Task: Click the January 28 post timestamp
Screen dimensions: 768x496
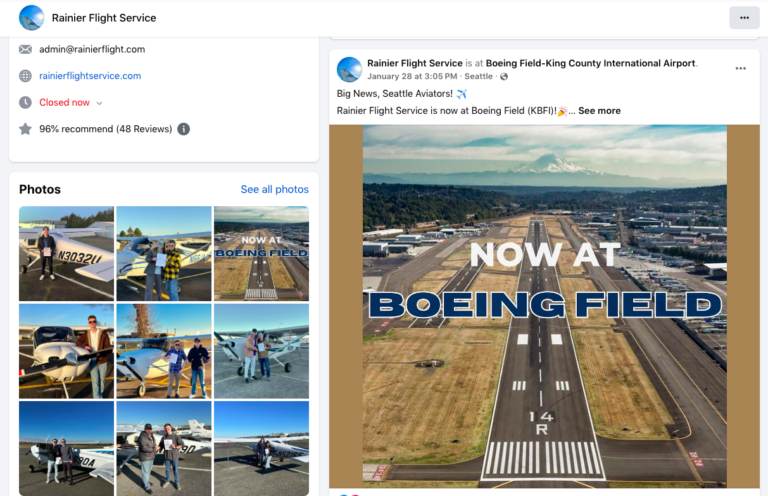Action: click(x=412, y=76)
